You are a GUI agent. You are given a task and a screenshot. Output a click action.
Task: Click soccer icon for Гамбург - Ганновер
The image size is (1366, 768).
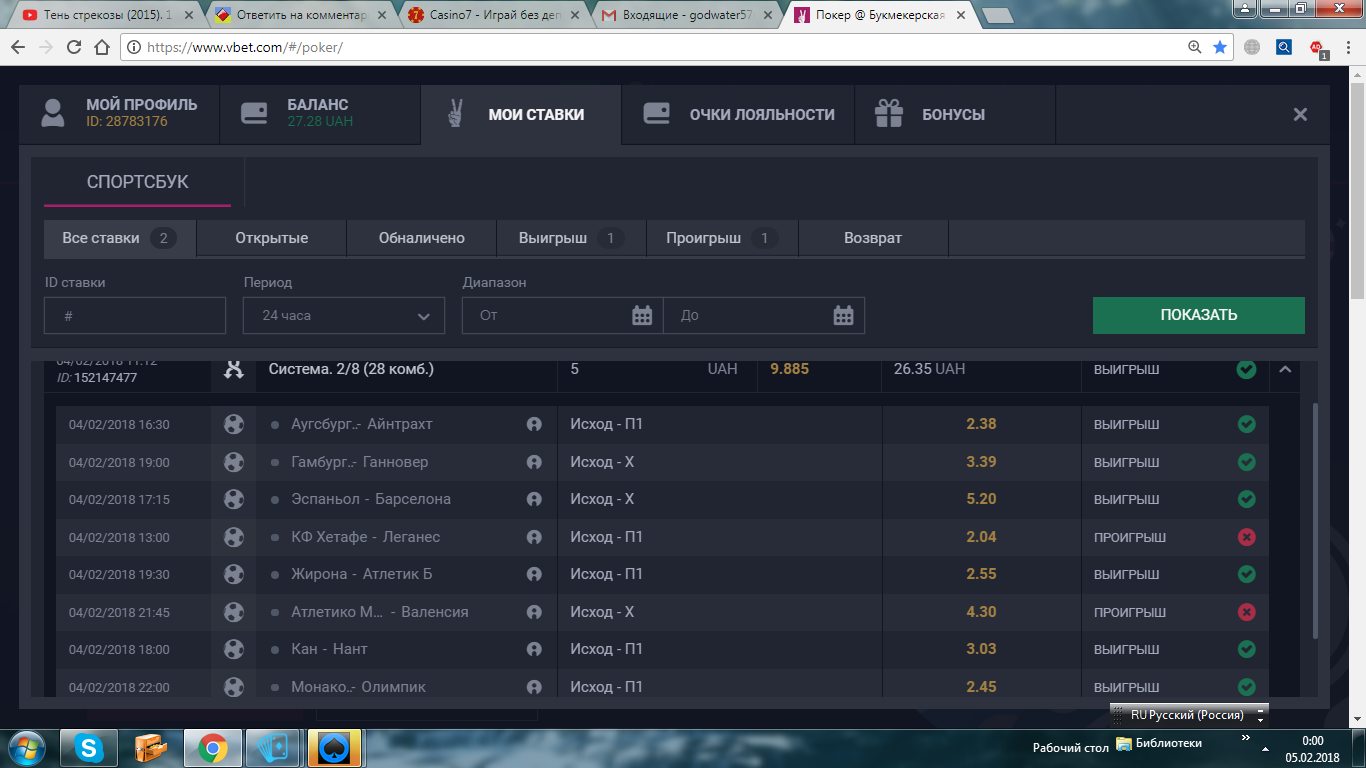coord(234,462)
